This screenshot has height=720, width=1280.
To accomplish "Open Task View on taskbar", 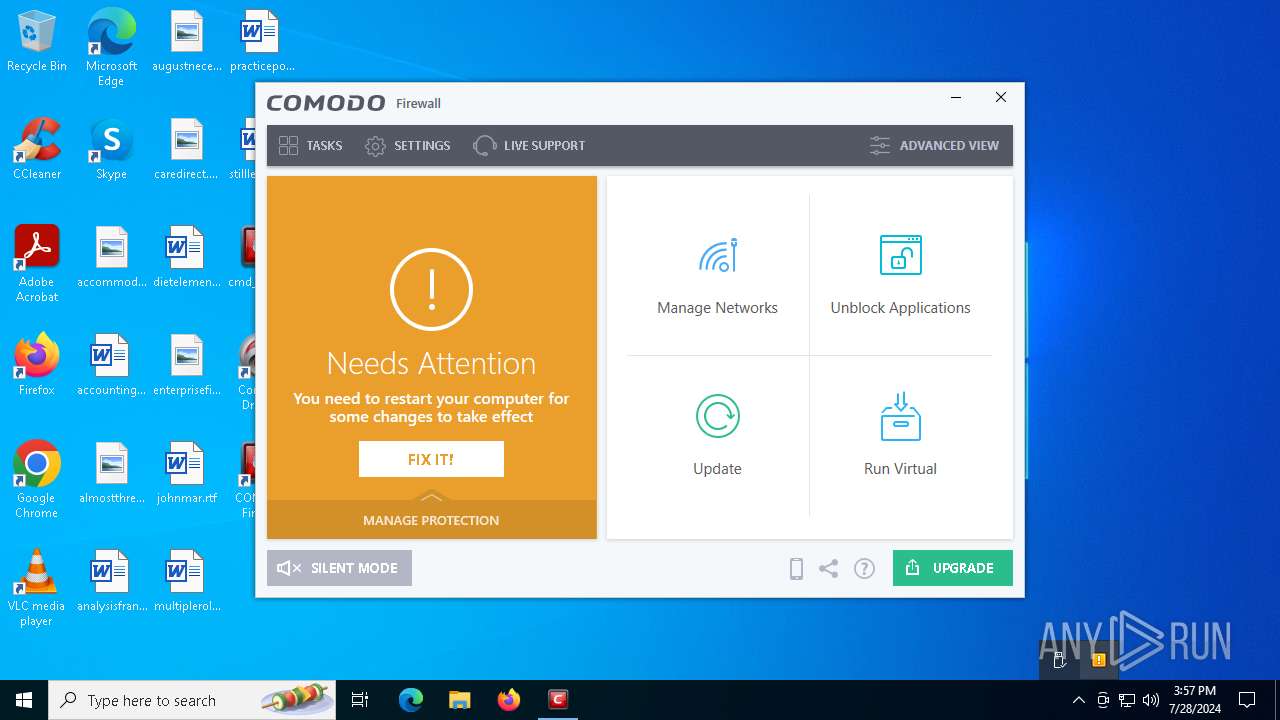I will click(x=360, y=700).
